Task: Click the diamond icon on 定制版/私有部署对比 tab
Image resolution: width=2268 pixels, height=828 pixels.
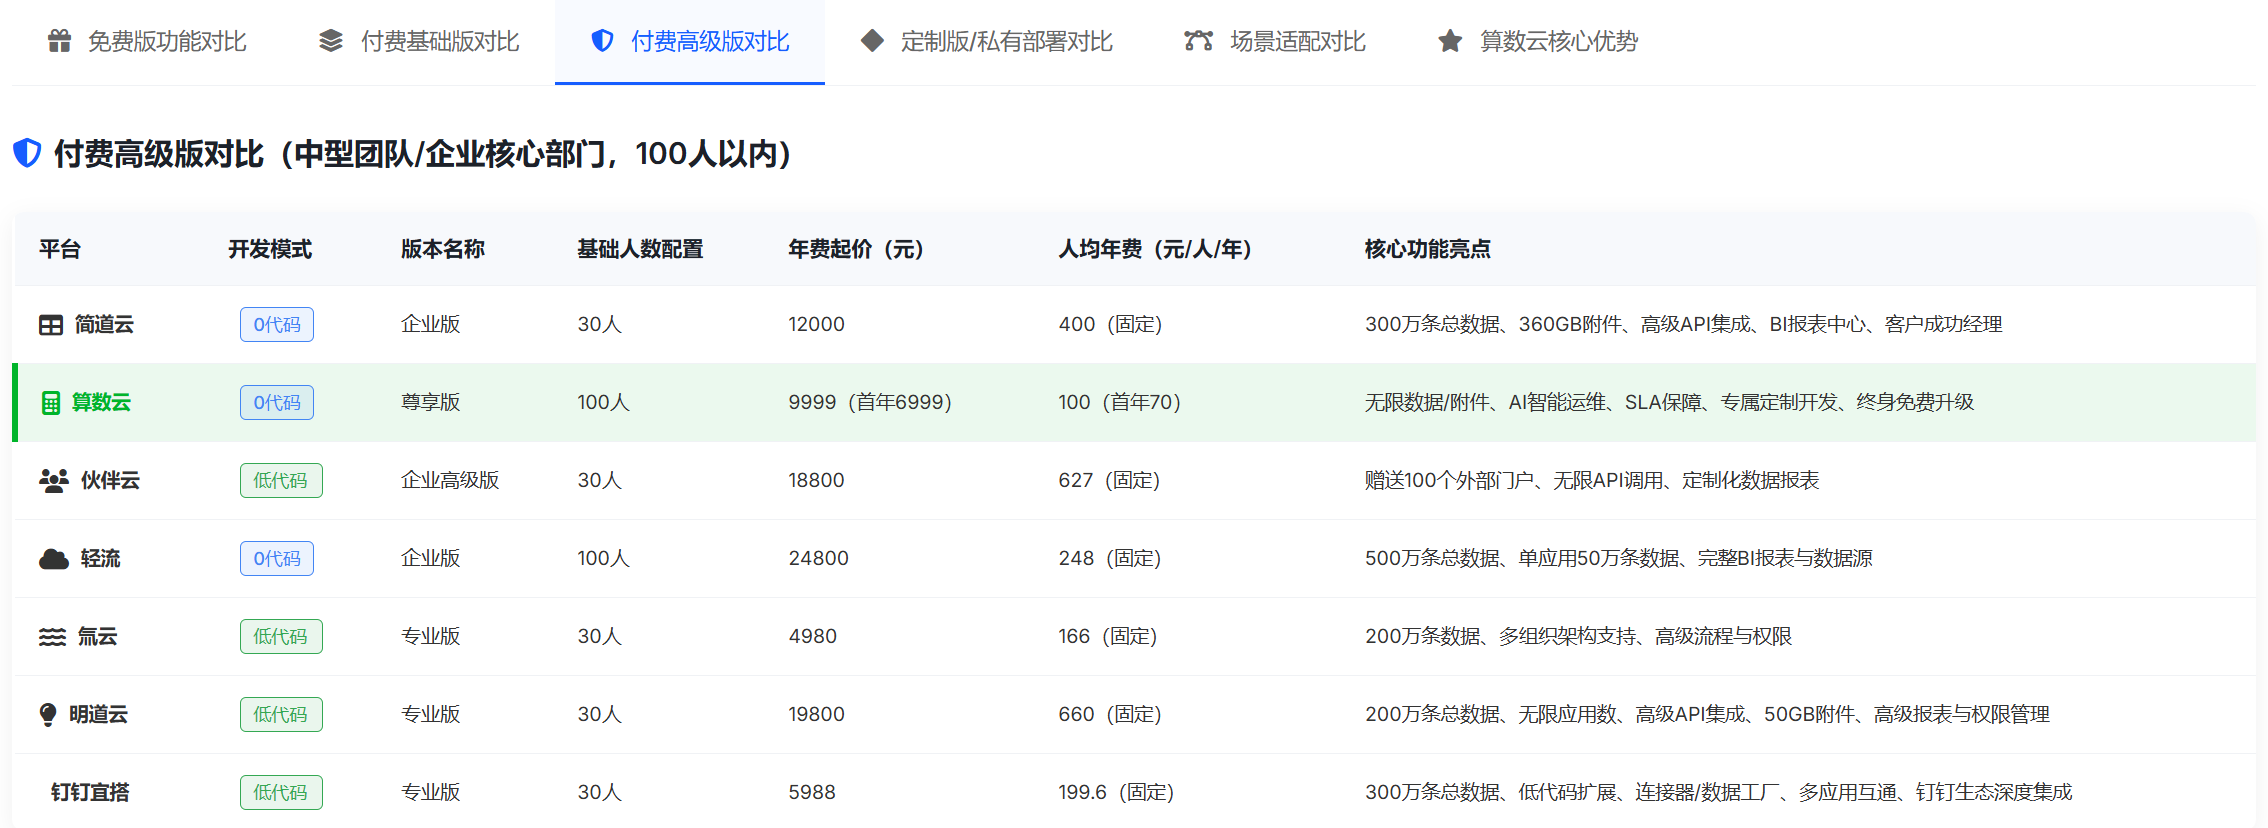Action: pos(872,41)
